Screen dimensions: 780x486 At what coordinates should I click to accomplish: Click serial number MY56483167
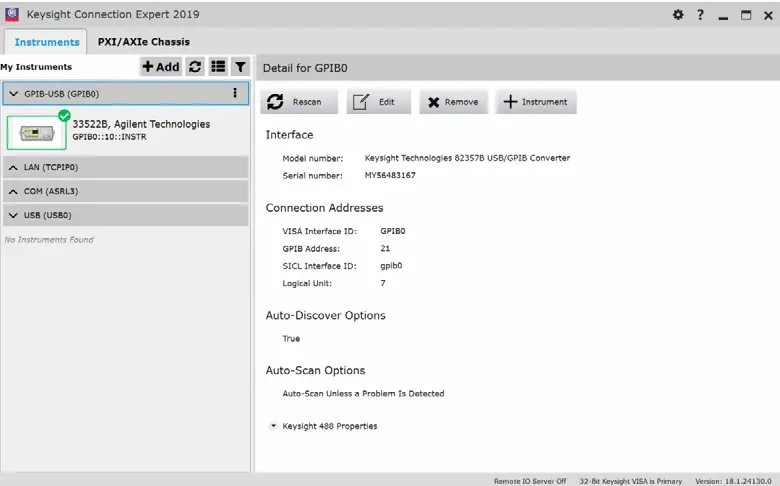point(390,175)
